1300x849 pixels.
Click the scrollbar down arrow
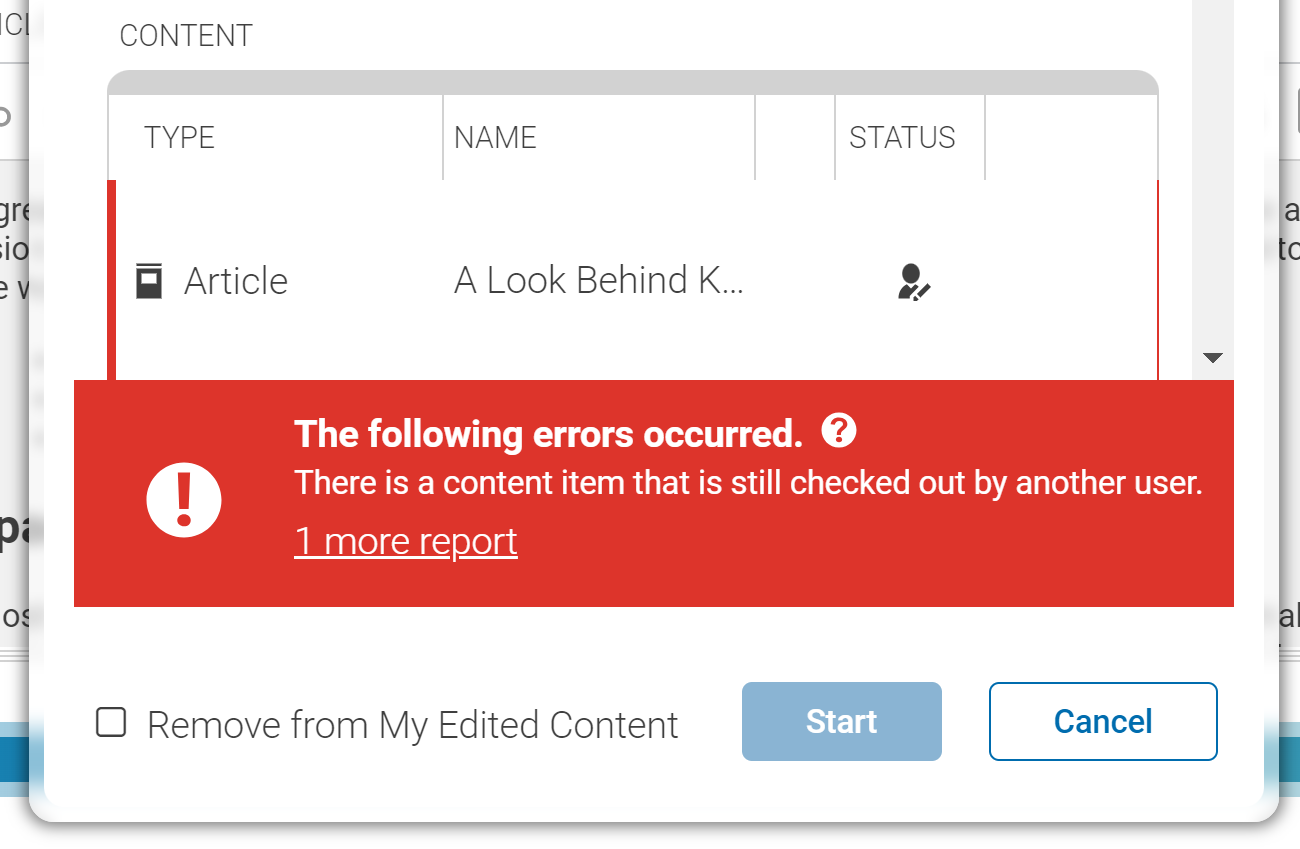pos(1213,357)
